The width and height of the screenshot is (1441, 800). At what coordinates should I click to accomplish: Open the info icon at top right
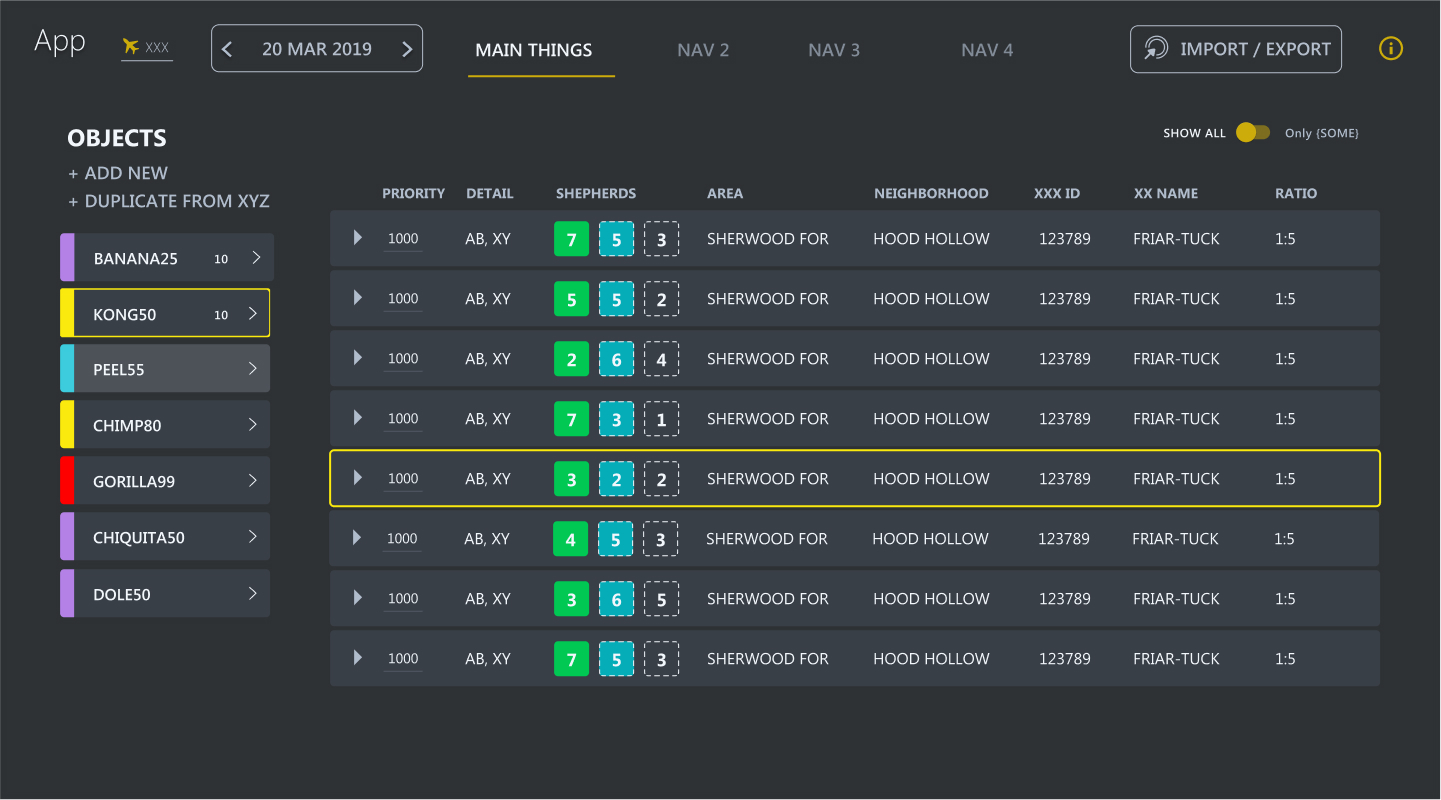tap(1391, 48)
